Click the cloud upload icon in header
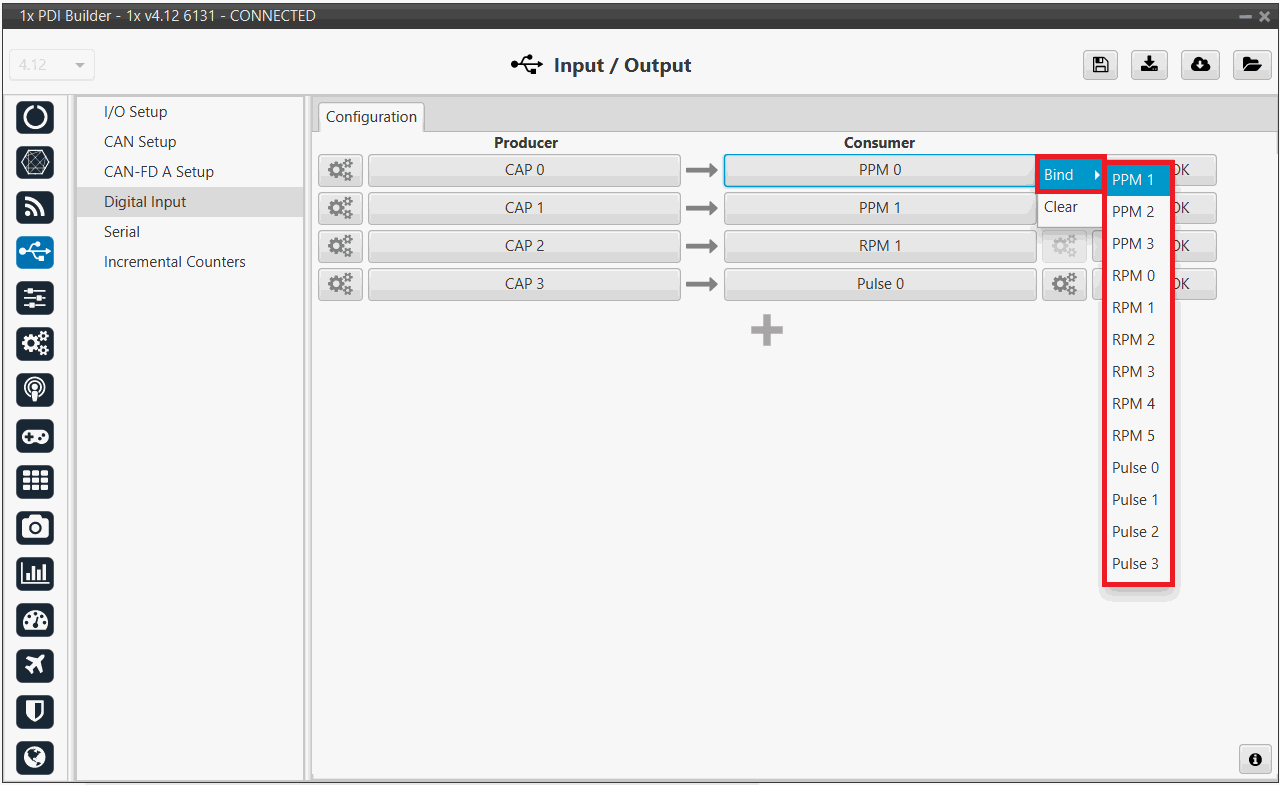 (x=1200, y=65)
